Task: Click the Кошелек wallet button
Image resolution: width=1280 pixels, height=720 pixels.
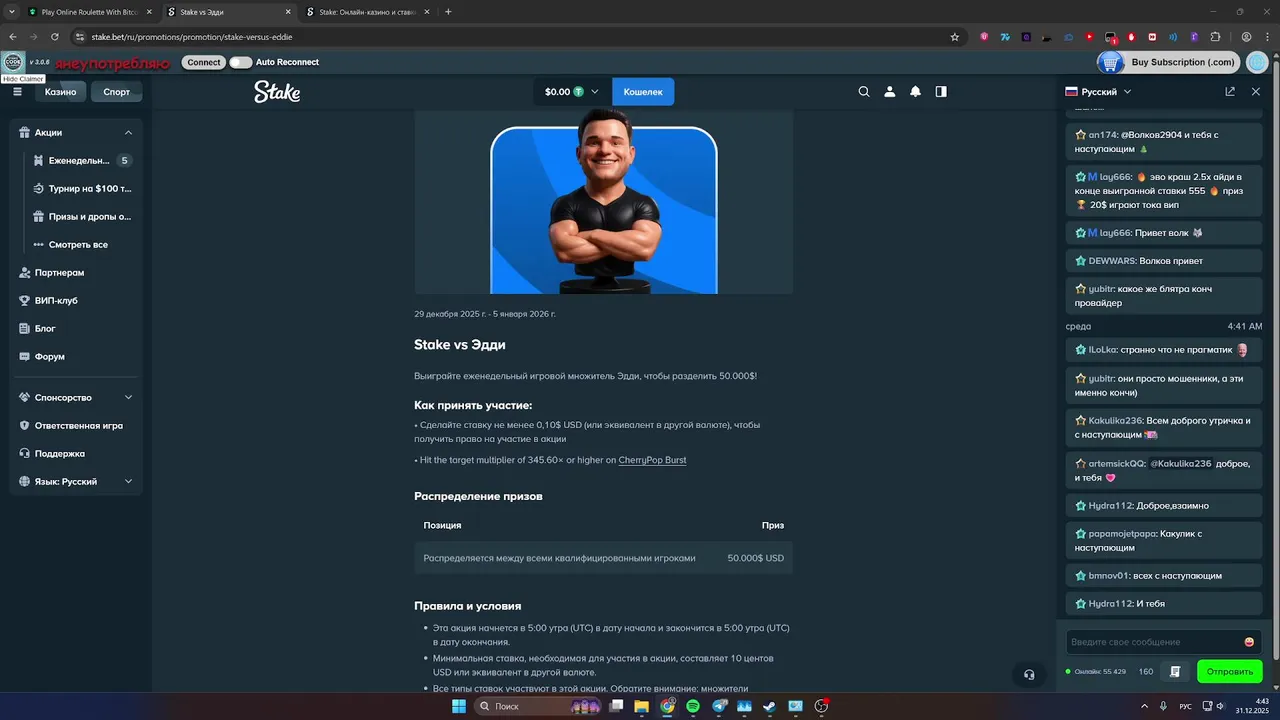Action: [x=643, y=92]
